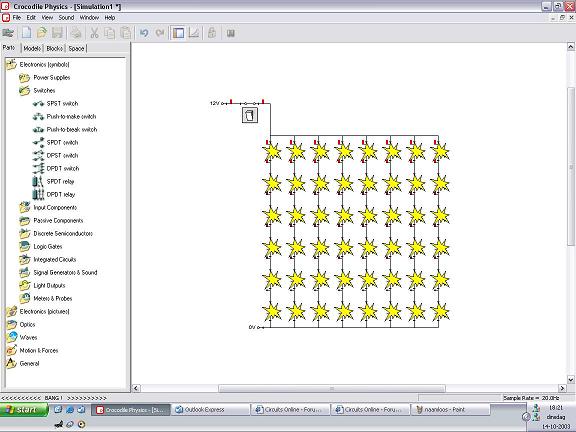Open the Edit menu
Screen dimensions: 576x432
31,18
